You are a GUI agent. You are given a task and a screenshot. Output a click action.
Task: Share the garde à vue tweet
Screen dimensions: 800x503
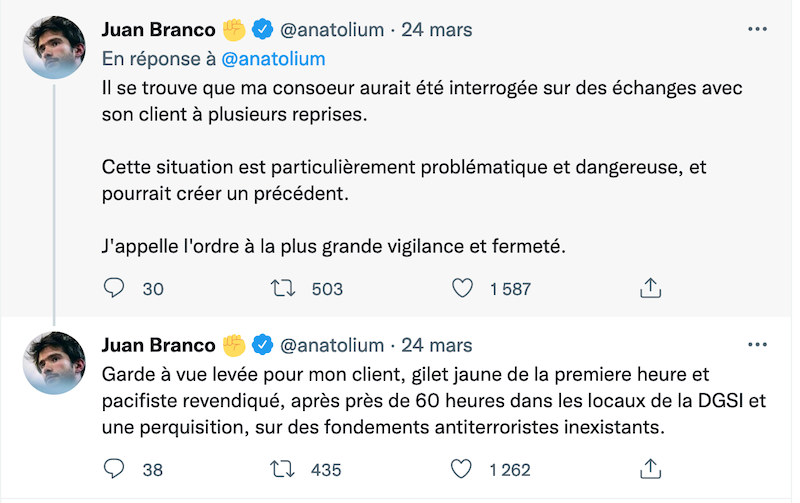(650, 469)
